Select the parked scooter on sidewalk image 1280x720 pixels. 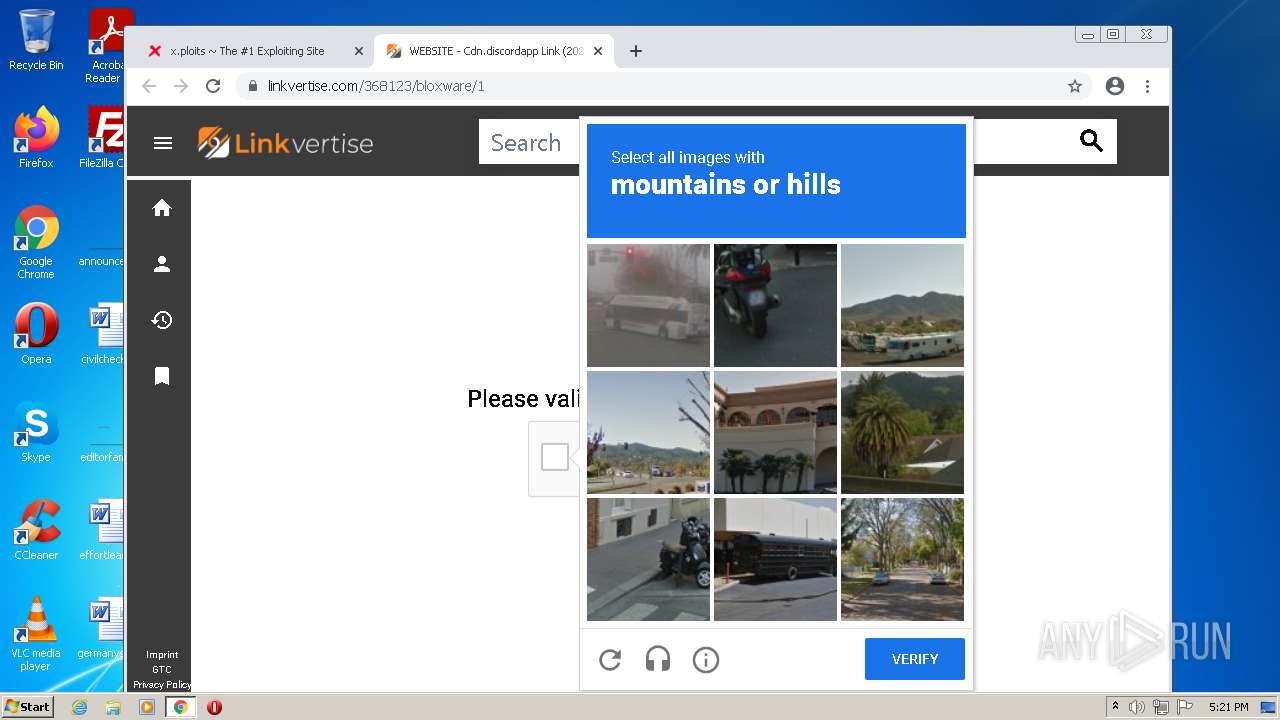click(648, 559)
